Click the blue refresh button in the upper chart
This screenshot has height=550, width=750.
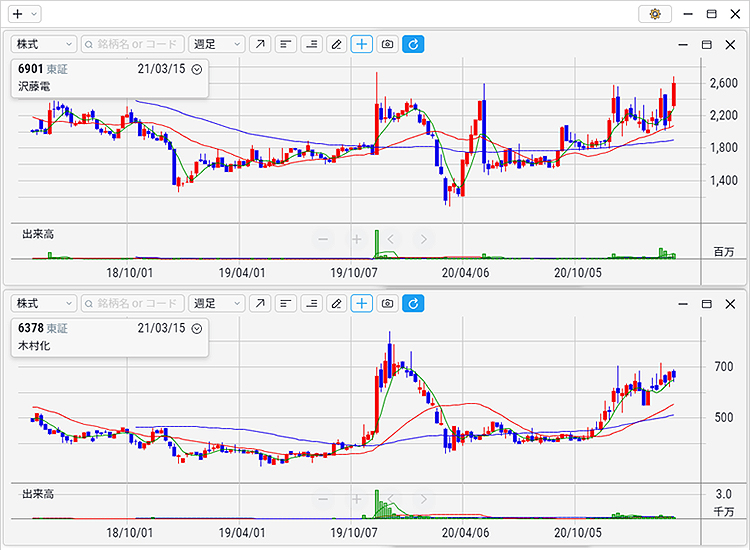[x=413, y=44]
